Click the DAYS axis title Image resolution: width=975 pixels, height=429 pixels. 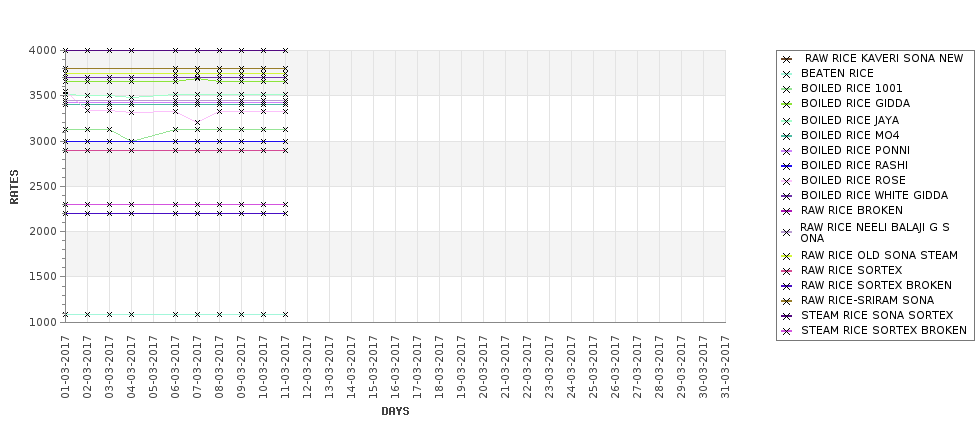click(395, 411)
